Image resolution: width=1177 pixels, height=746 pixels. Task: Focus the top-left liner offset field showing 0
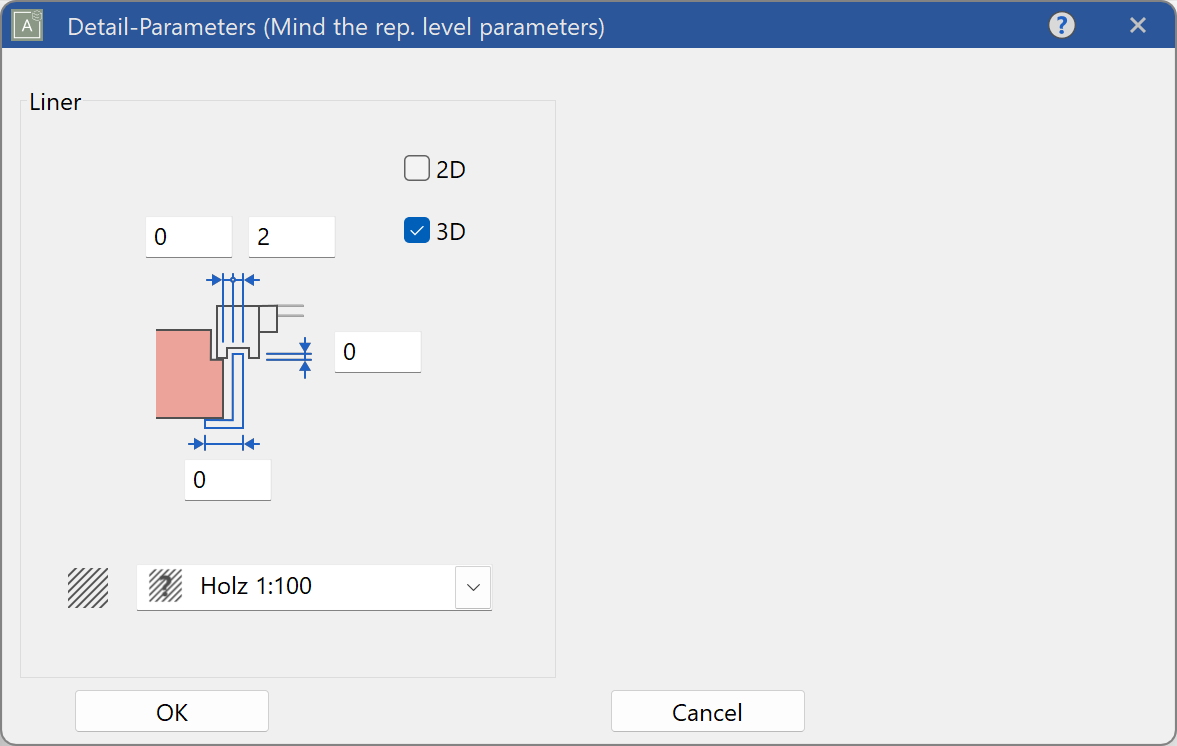click(188, 237)
